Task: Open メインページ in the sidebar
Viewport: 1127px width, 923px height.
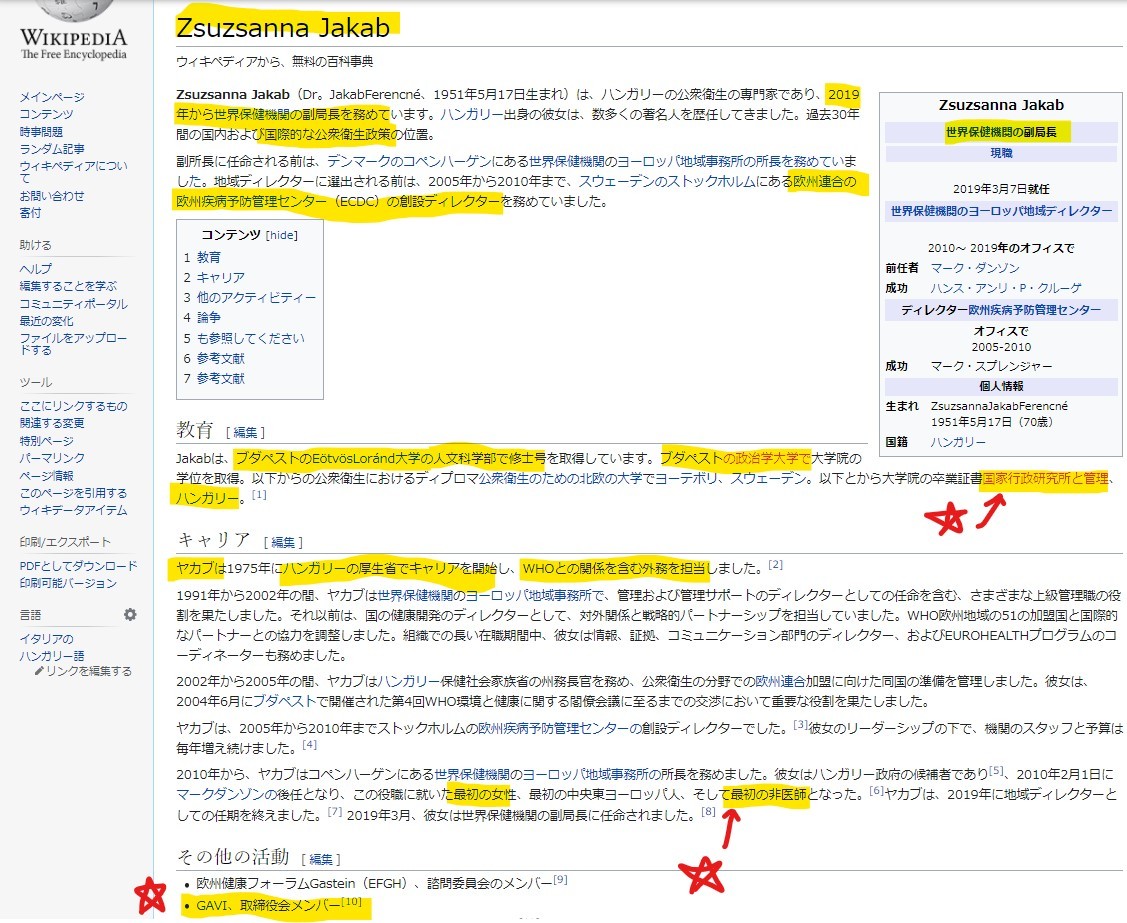Action: (52, 97)
